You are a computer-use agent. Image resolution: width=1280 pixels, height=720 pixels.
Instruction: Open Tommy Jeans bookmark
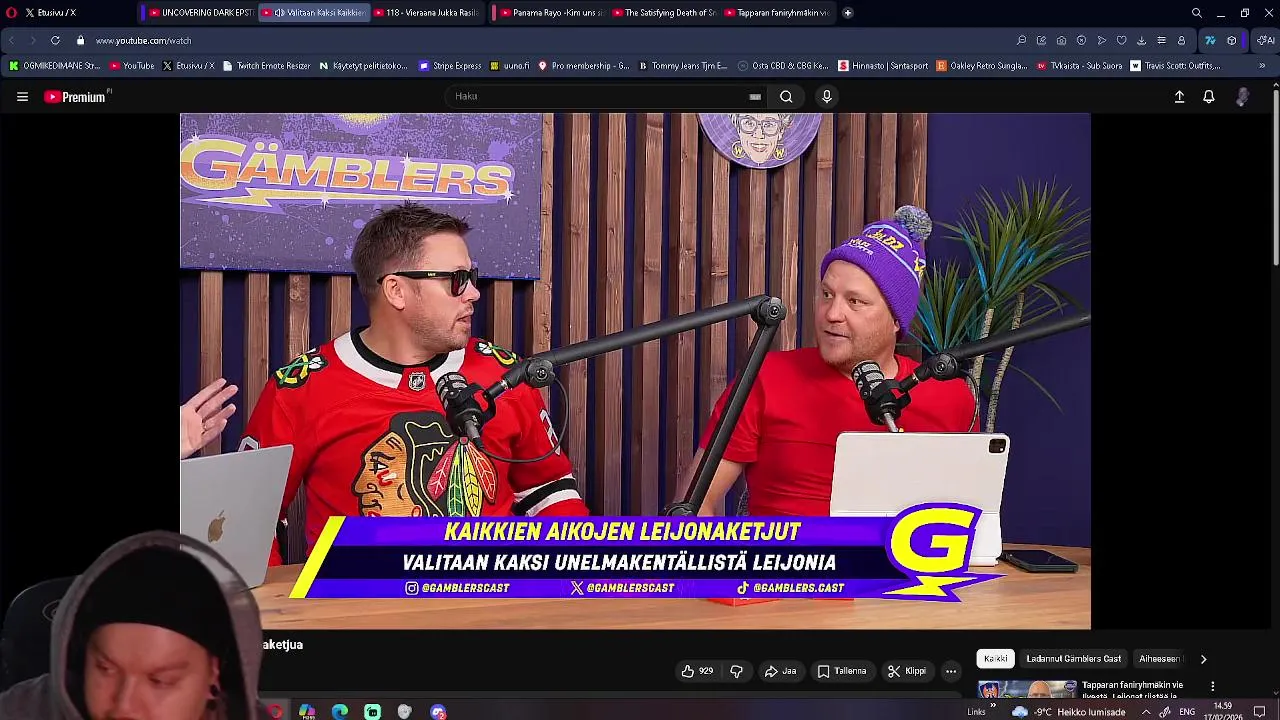point(683,66)
